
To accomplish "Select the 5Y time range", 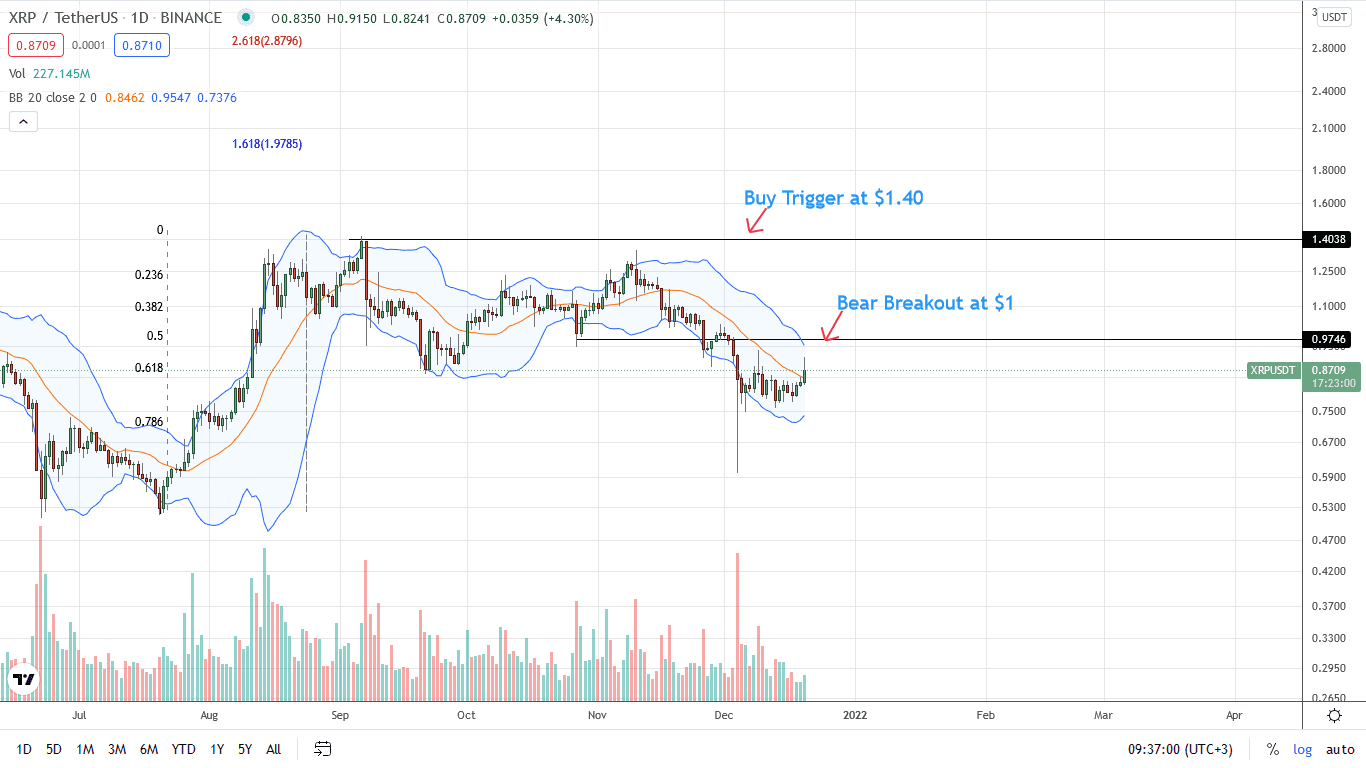I will point(244,749).
